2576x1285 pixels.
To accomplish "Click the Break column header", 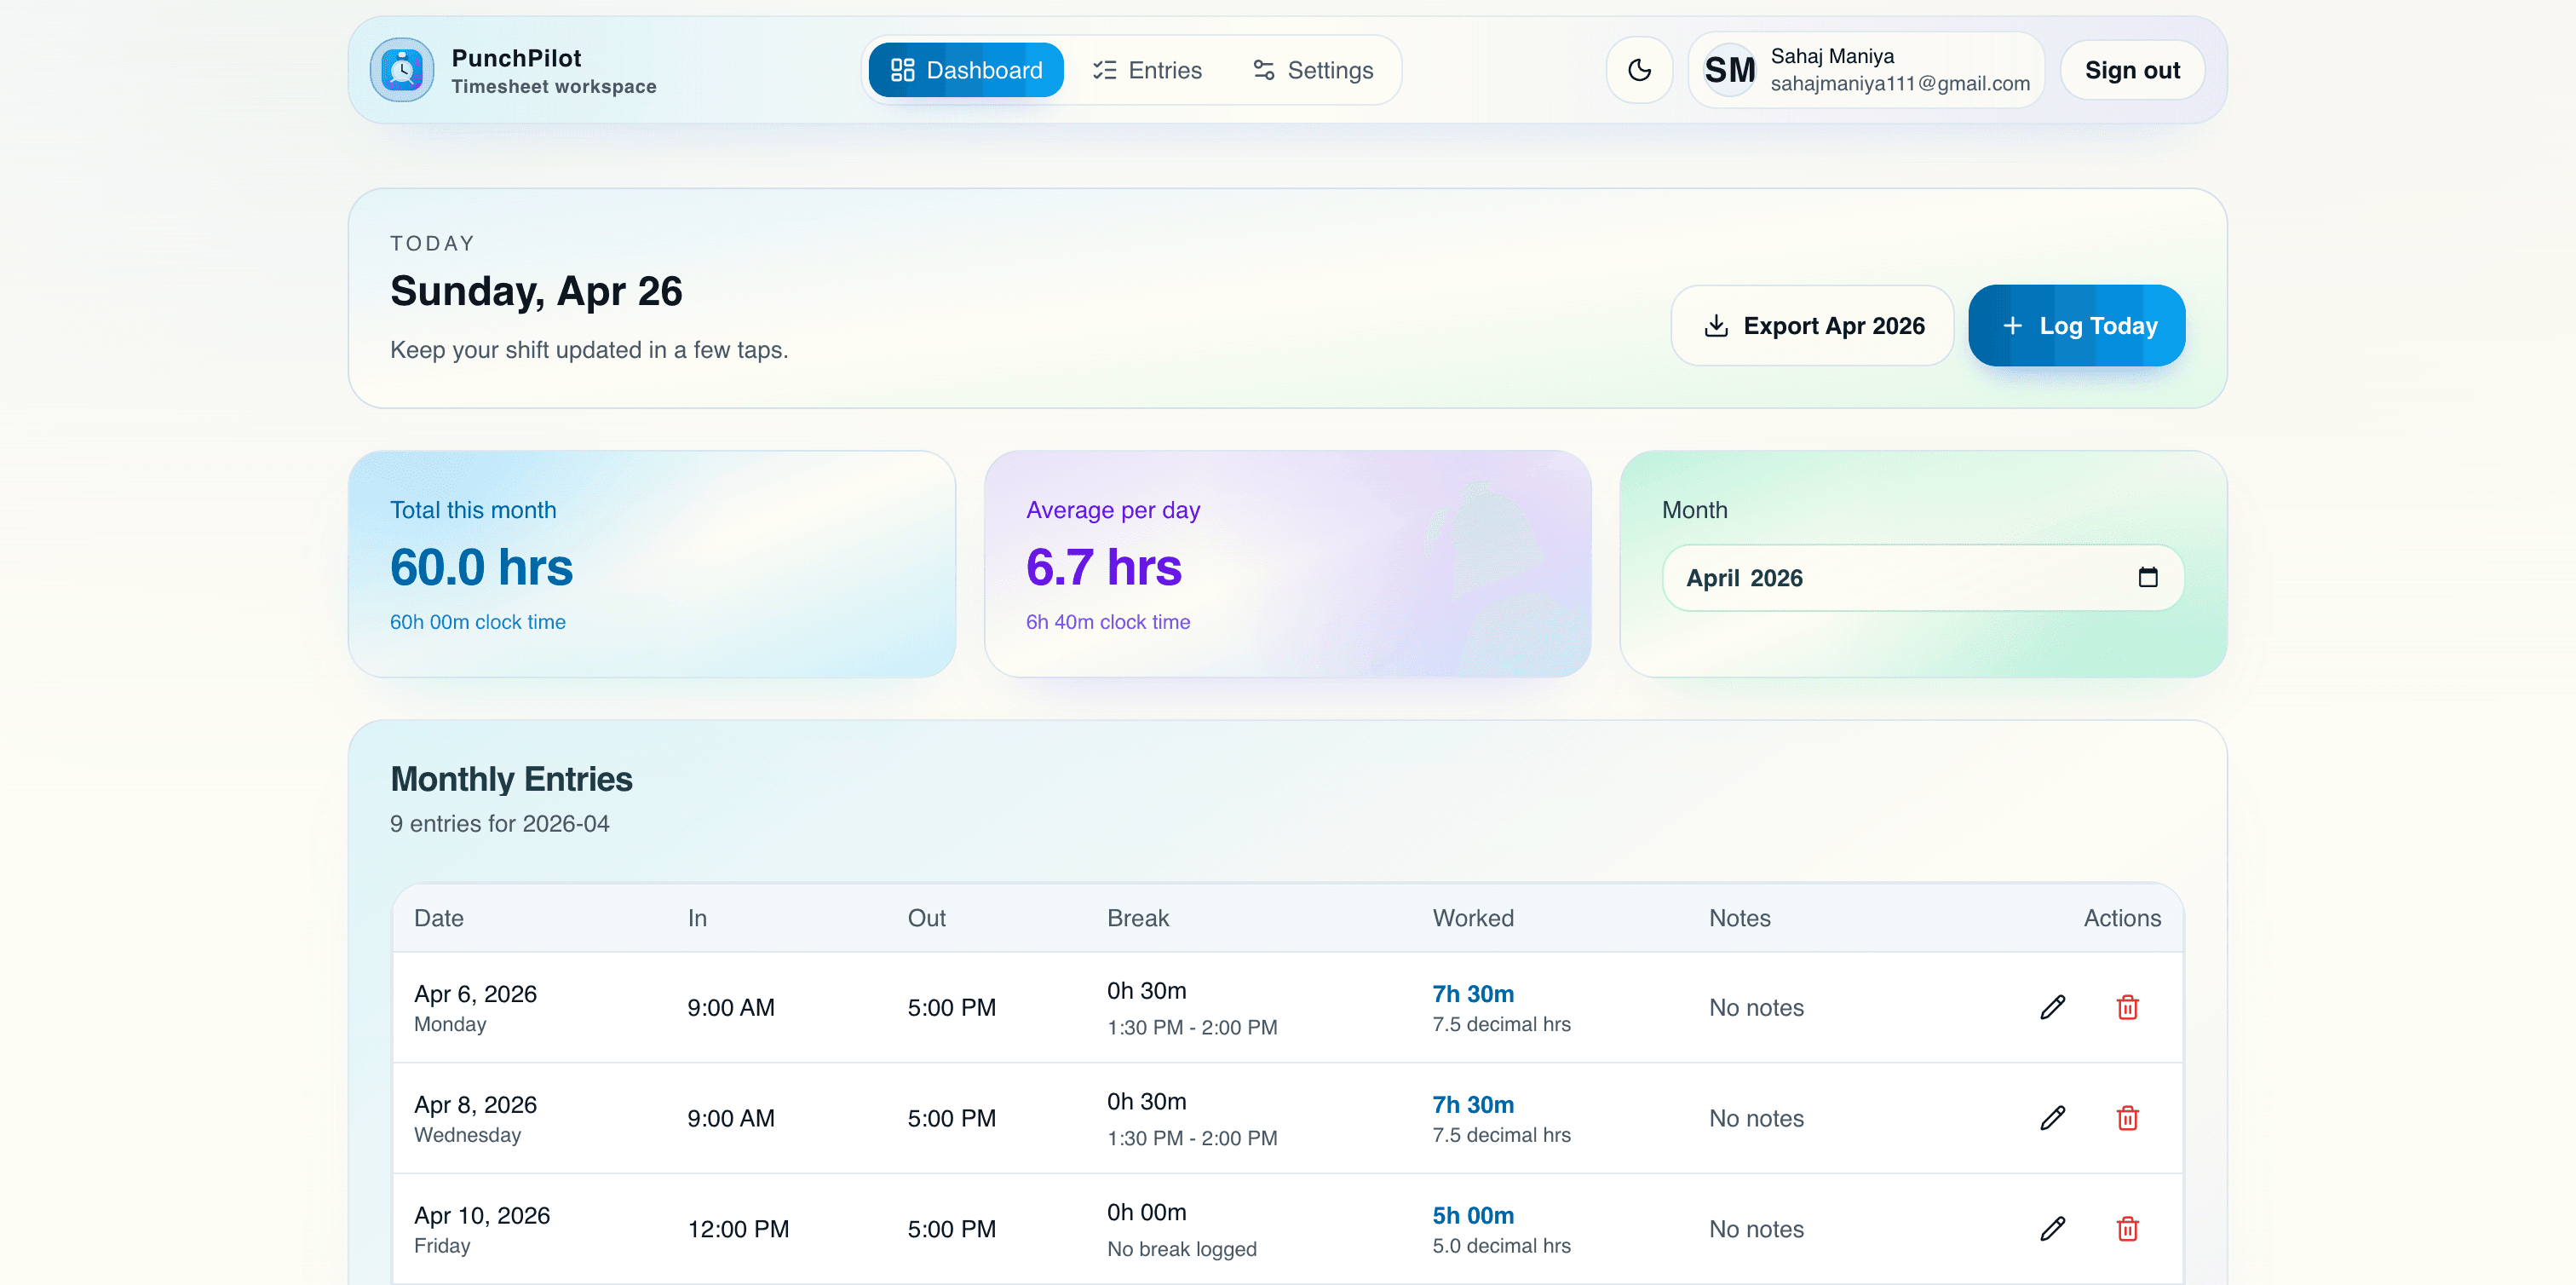I will pyautogui.click(x=1137, y=918).
